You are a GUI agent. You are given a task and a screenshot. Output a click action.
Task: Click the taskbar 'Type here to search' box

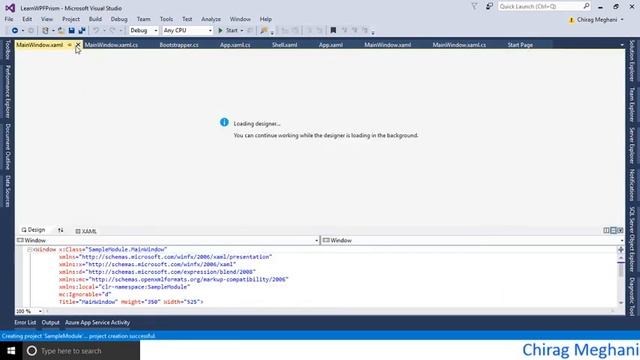click(81, 351)
